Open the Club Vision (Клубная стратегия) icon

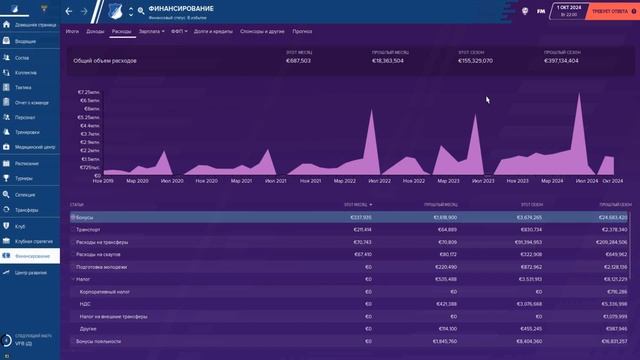click(x=6, y=241)
